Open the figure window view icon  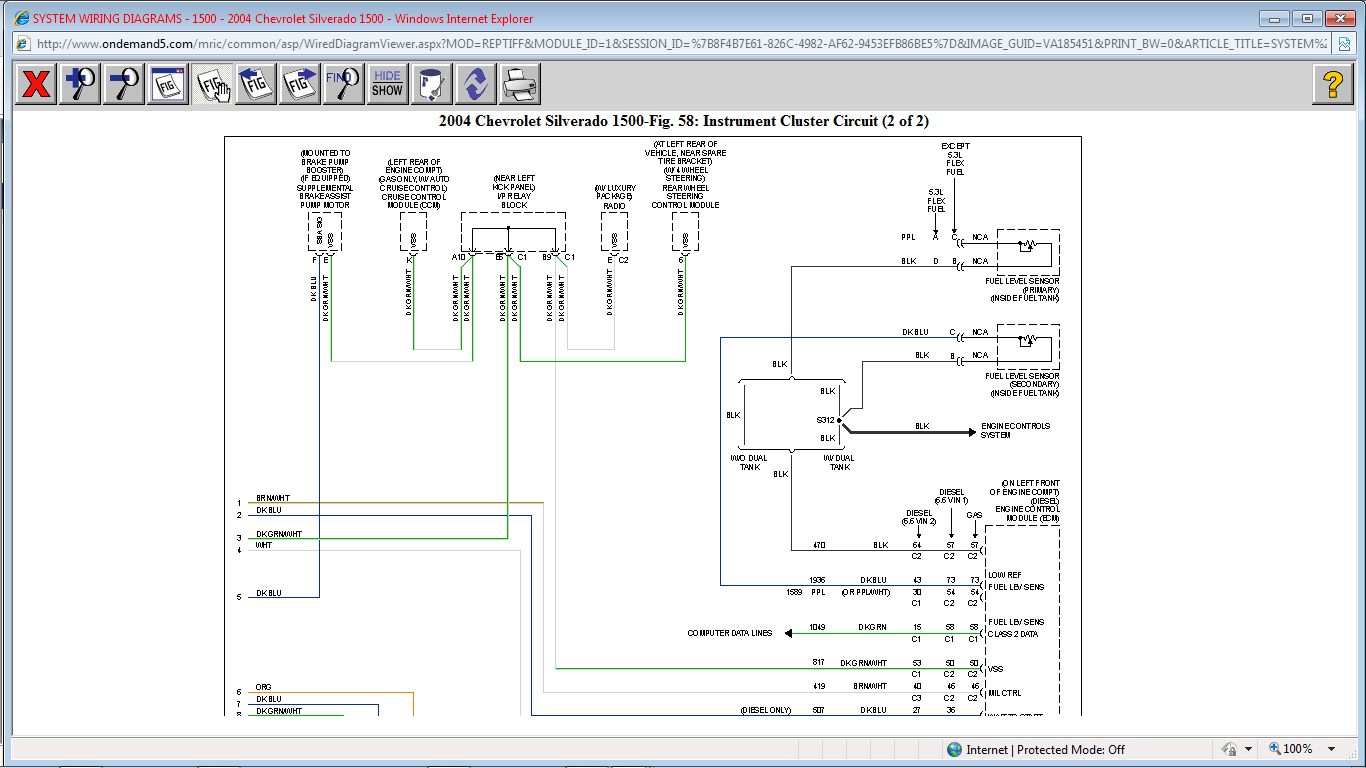coord(168,84)
